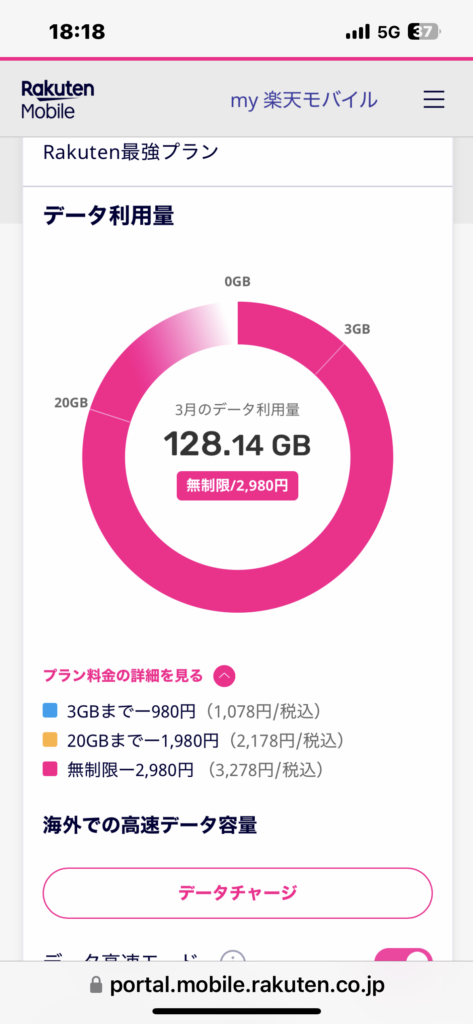This screenshot has height=1024, width=473.
Task: Tap the battery indicator icon
Action: coord(425,31)
